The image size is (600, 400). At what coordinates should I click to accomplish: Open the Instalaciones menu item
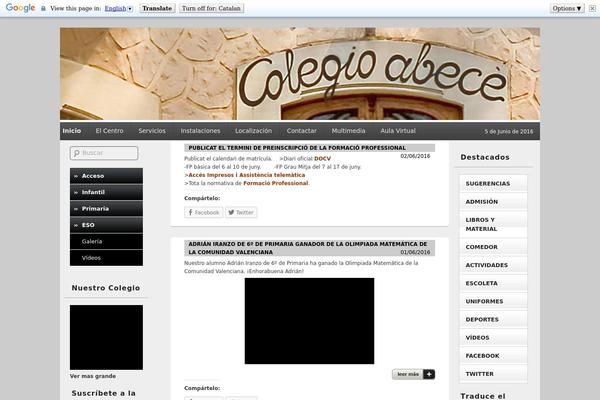[200, 131]
